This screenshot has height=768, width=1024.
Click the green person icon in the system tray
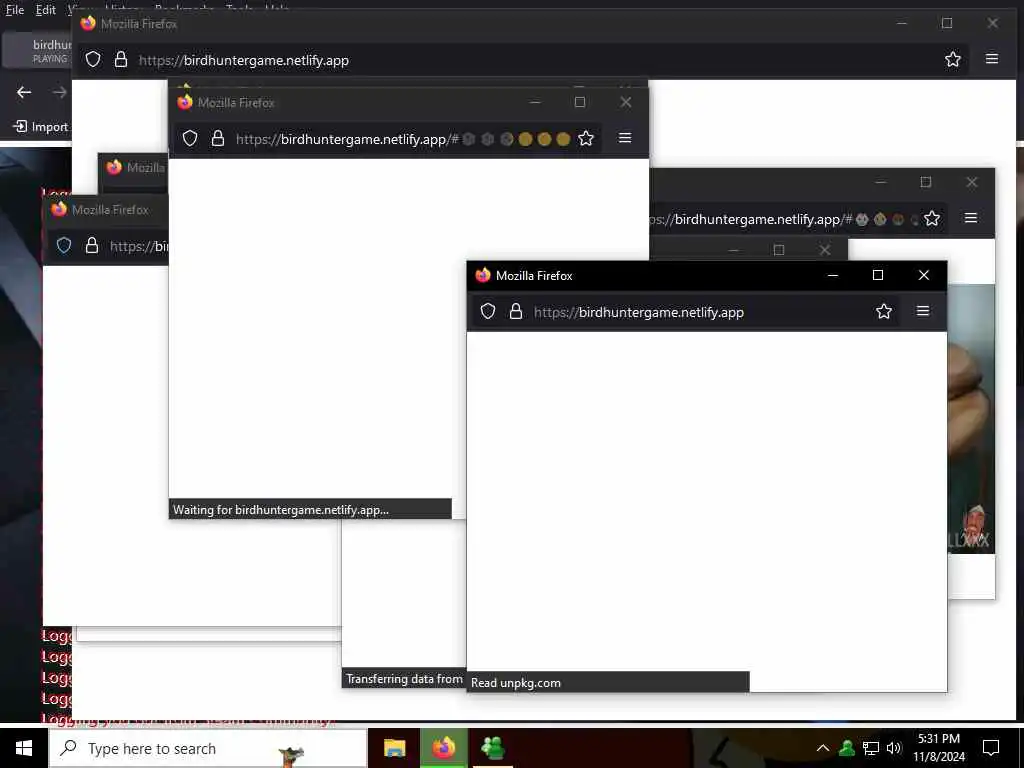847,748
